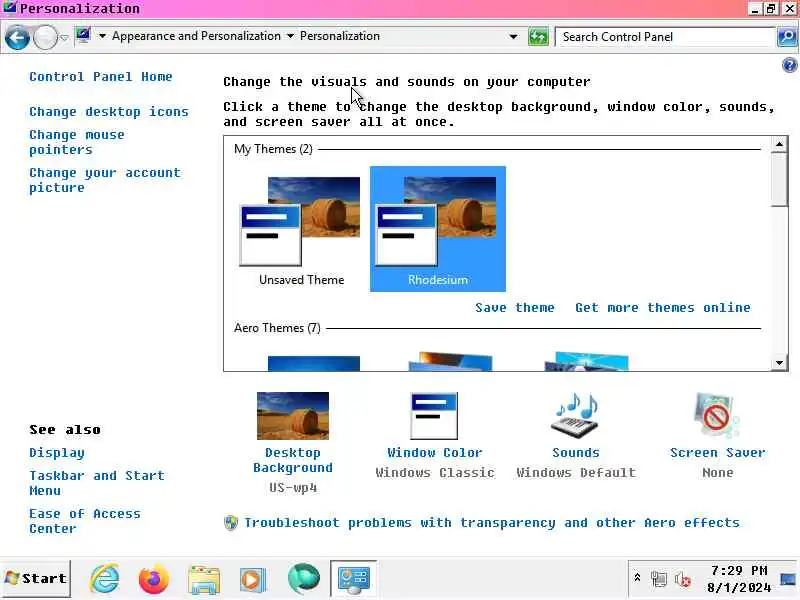The height and width of the screenshot is (600, 800).
Task: Click the greyed Forward navigation button
Action: (45, 37)
